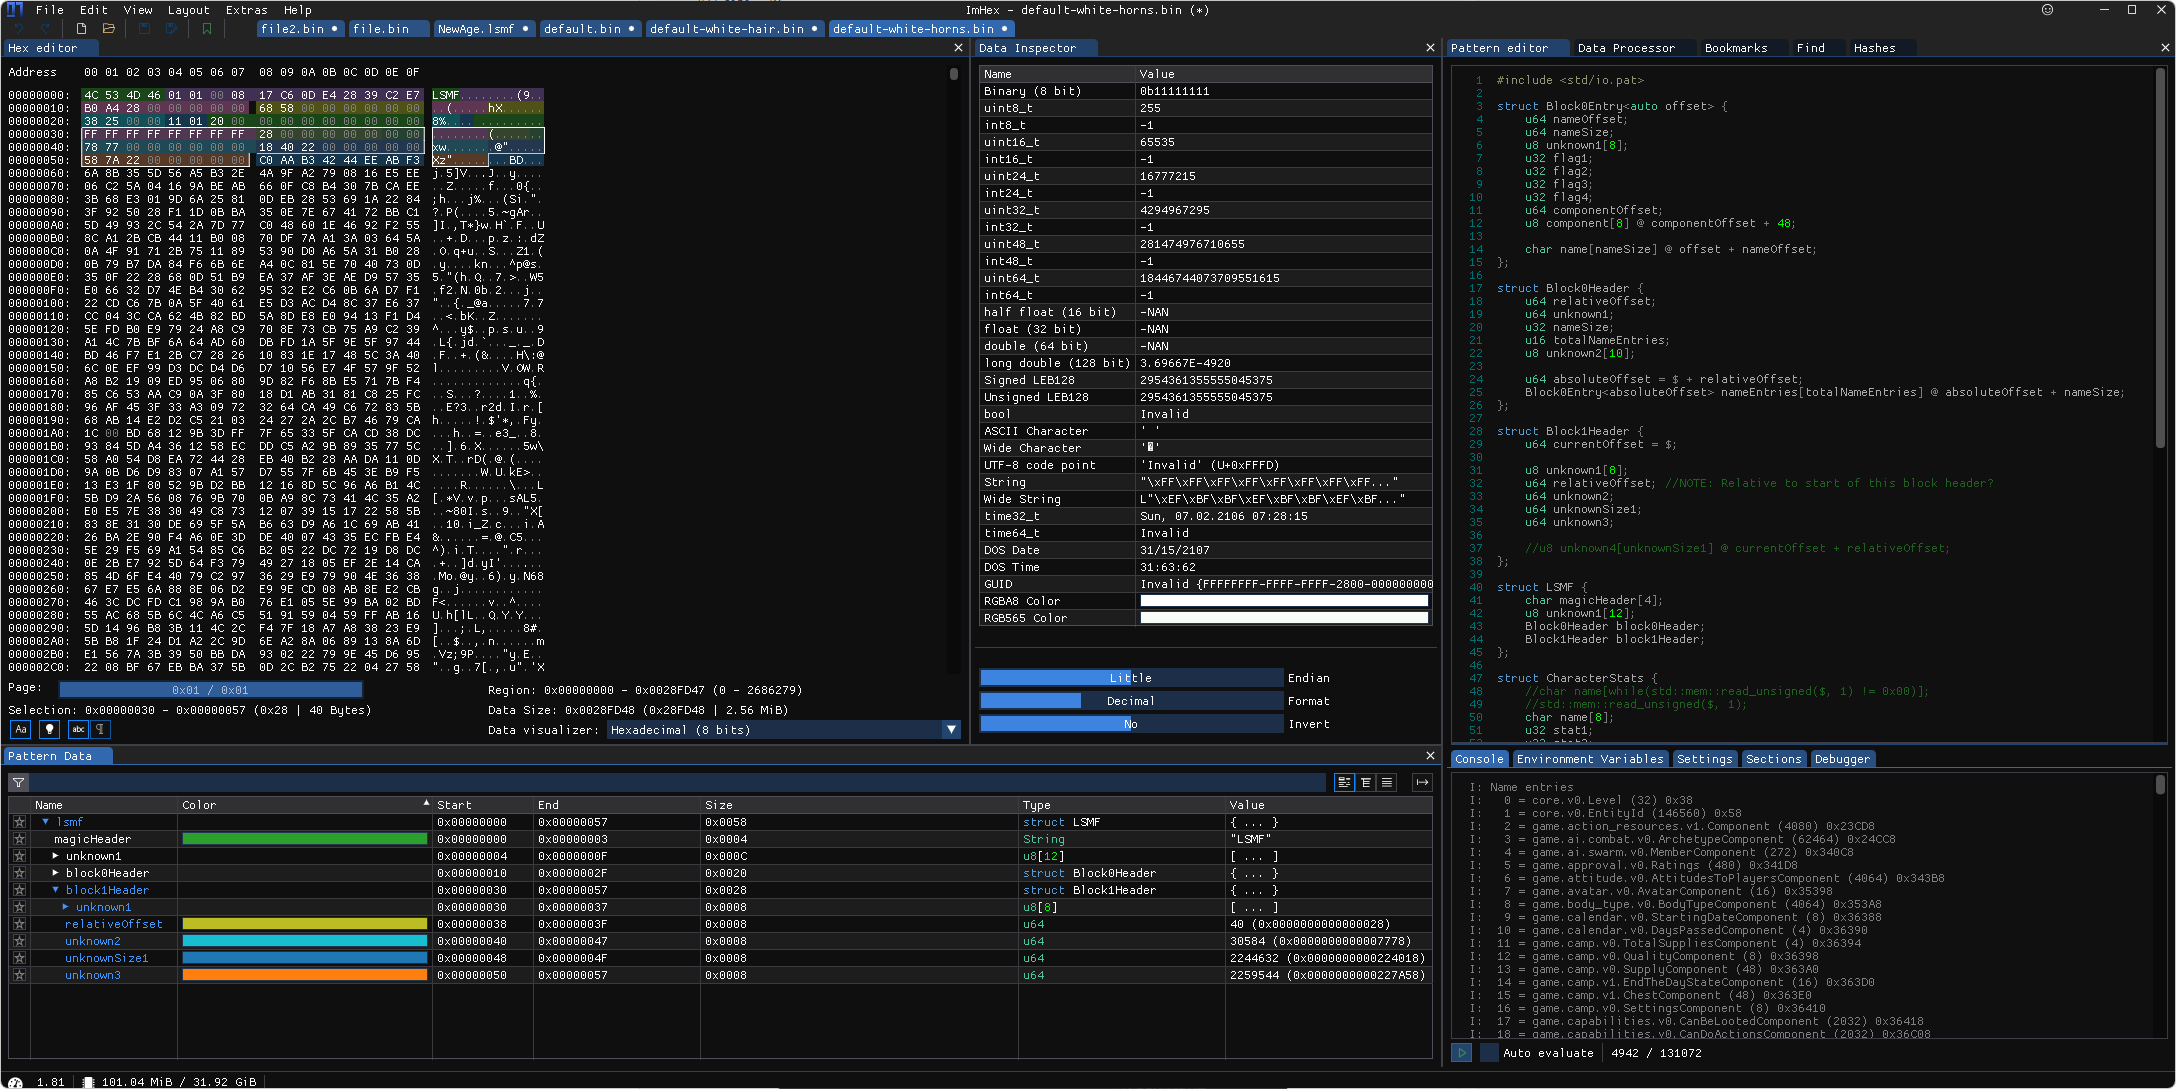
Task: Switch to the Environment Variables tab
Action: coord(1589,759)
